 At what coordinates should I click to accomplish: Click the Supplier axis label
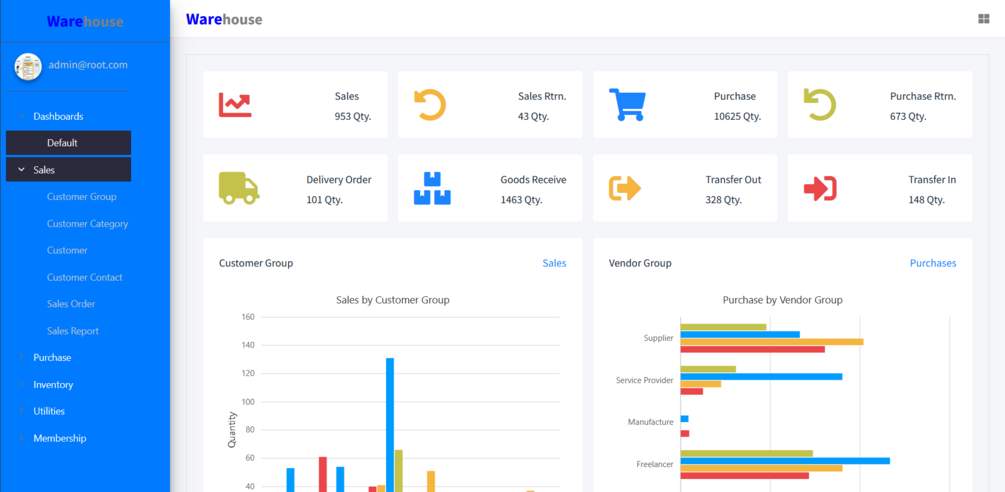pyautogui.click(x=658, y=338)
